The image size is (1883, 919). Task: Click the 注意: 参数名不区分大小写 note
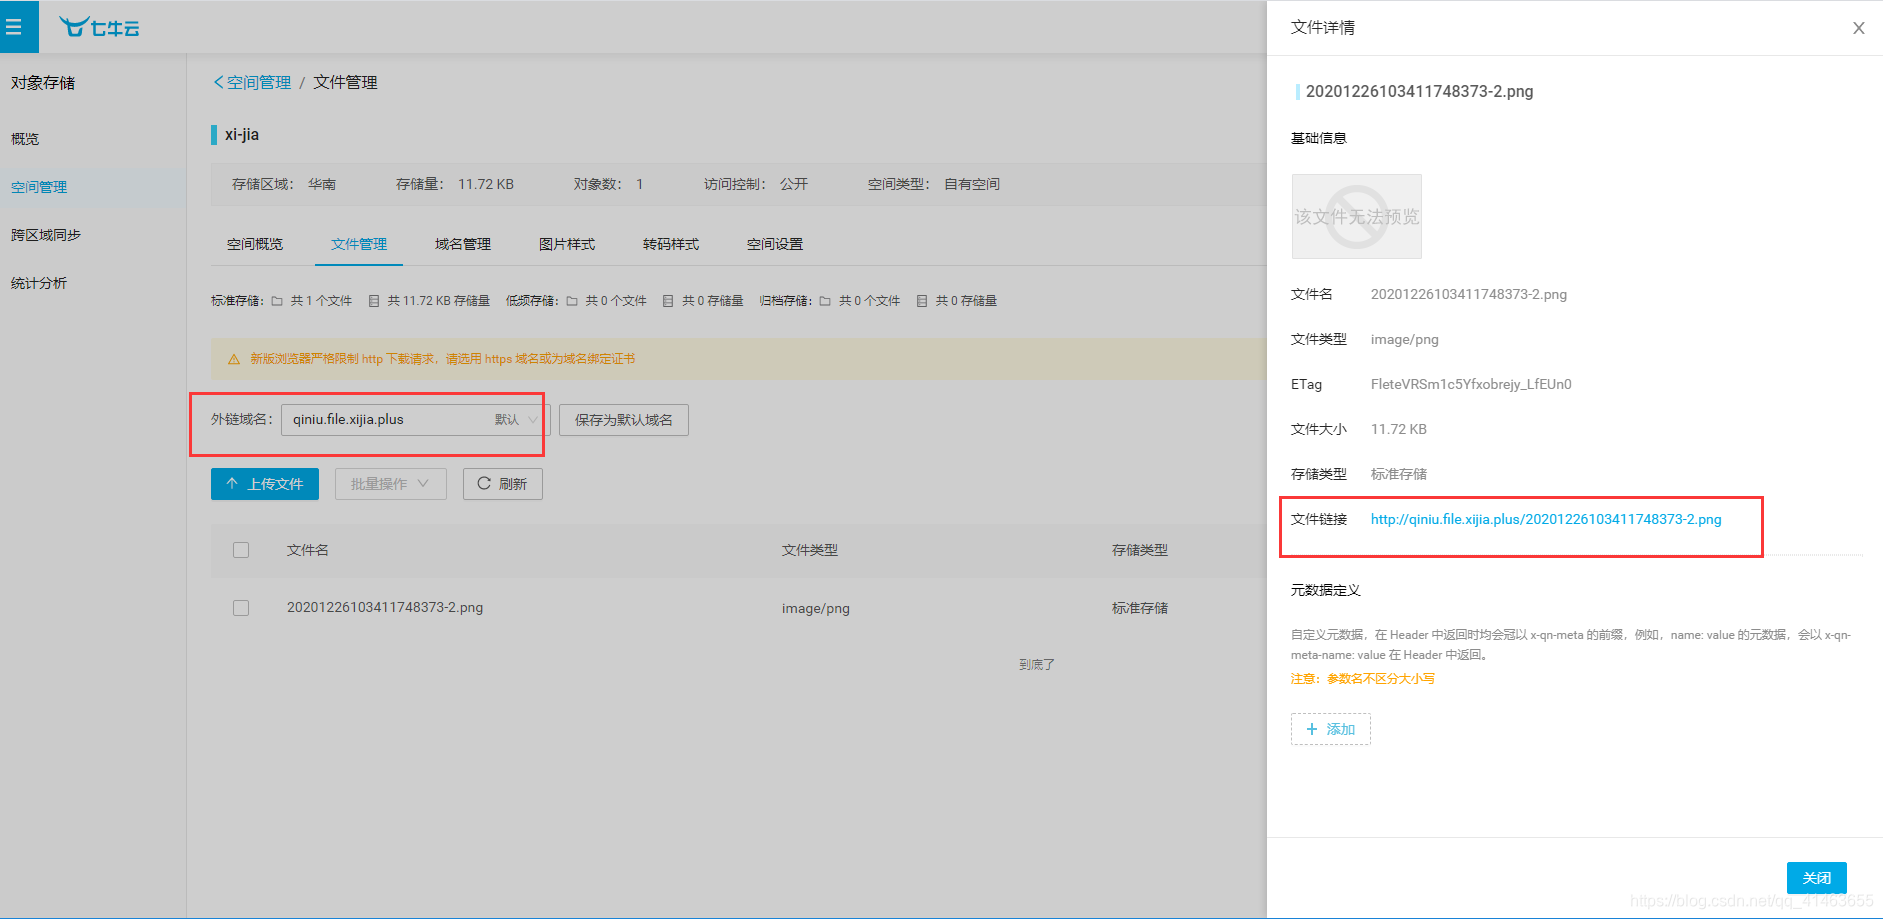coord(1363,678)
